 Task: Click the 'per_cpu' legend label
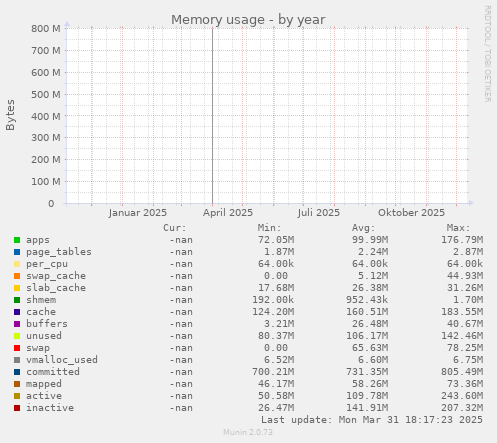click(x=47, y=264)
